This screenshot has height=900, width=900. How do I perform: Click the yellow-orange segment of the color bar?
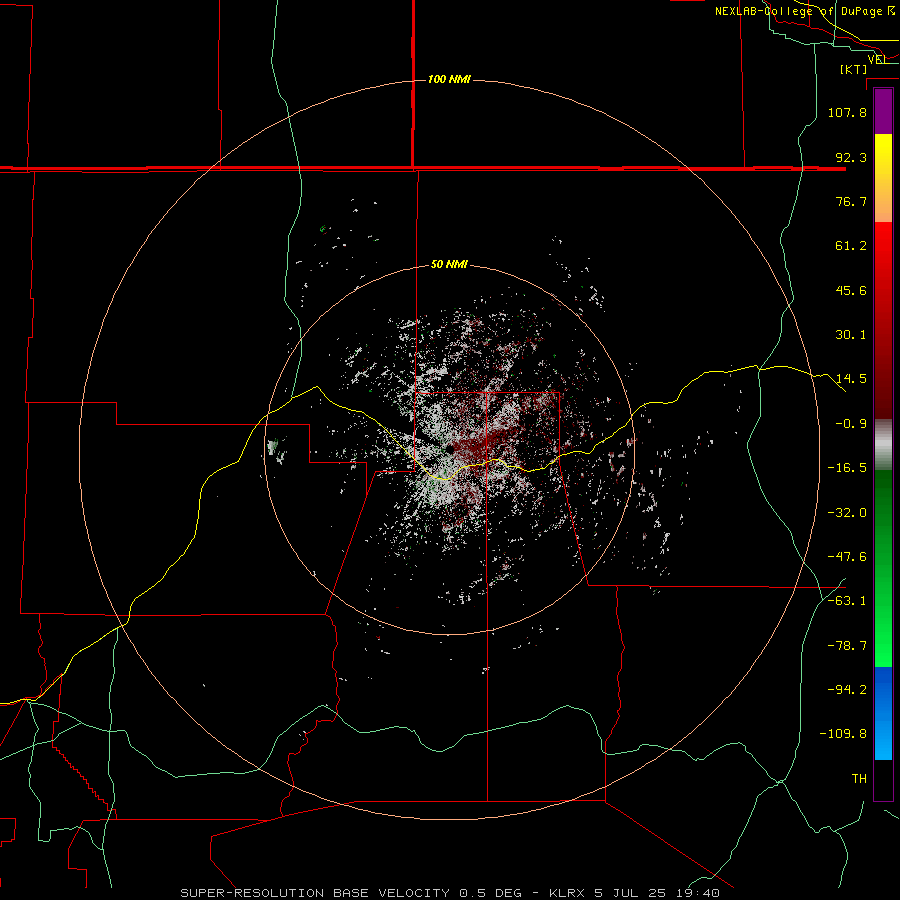point(883,178)
